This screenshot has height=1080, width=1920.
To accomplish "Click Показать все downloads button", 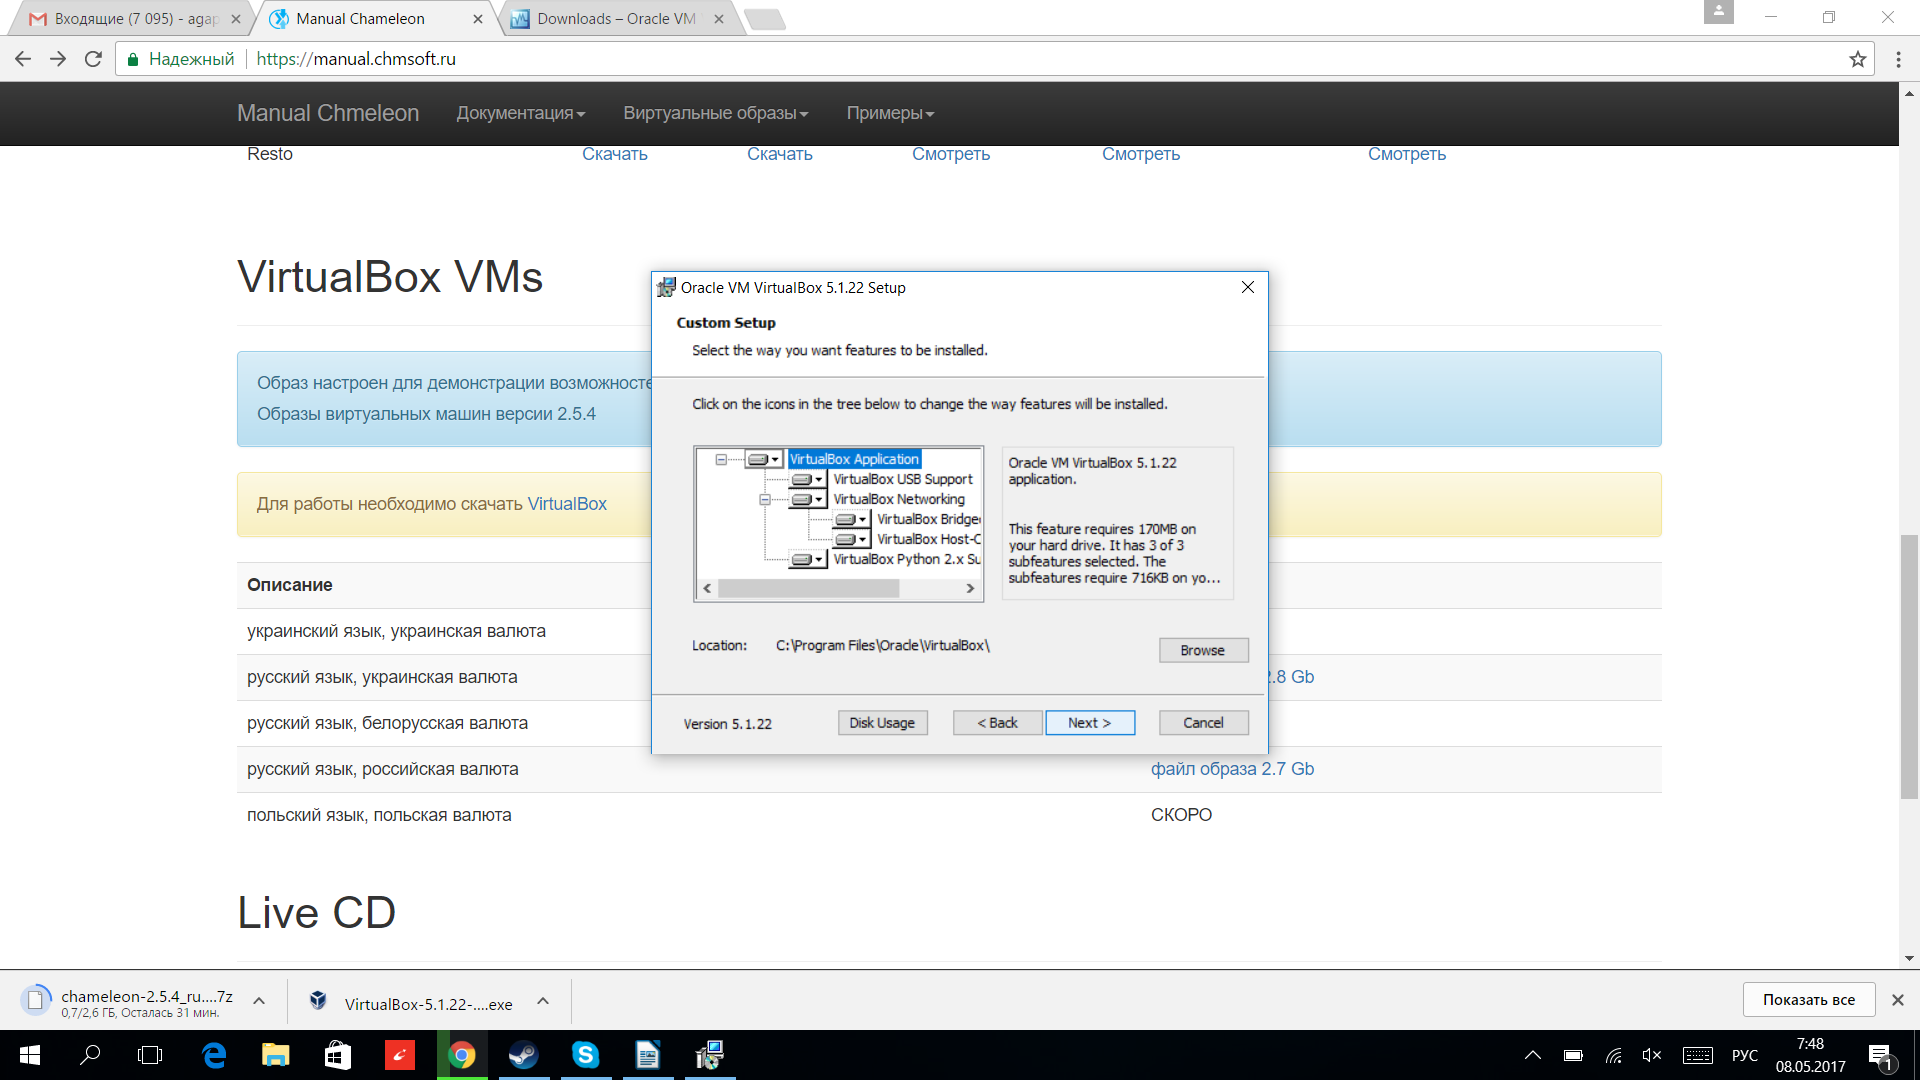I will [x=1808, y=1000].
